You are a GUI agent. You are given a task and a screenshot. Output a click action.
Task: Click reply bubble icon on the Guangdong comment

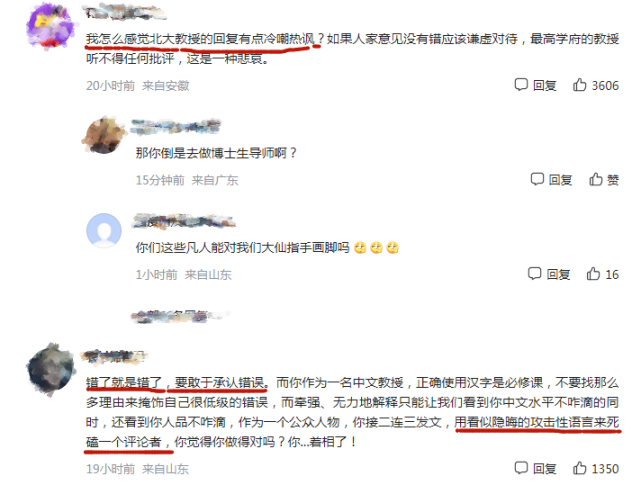pos(537,179)
